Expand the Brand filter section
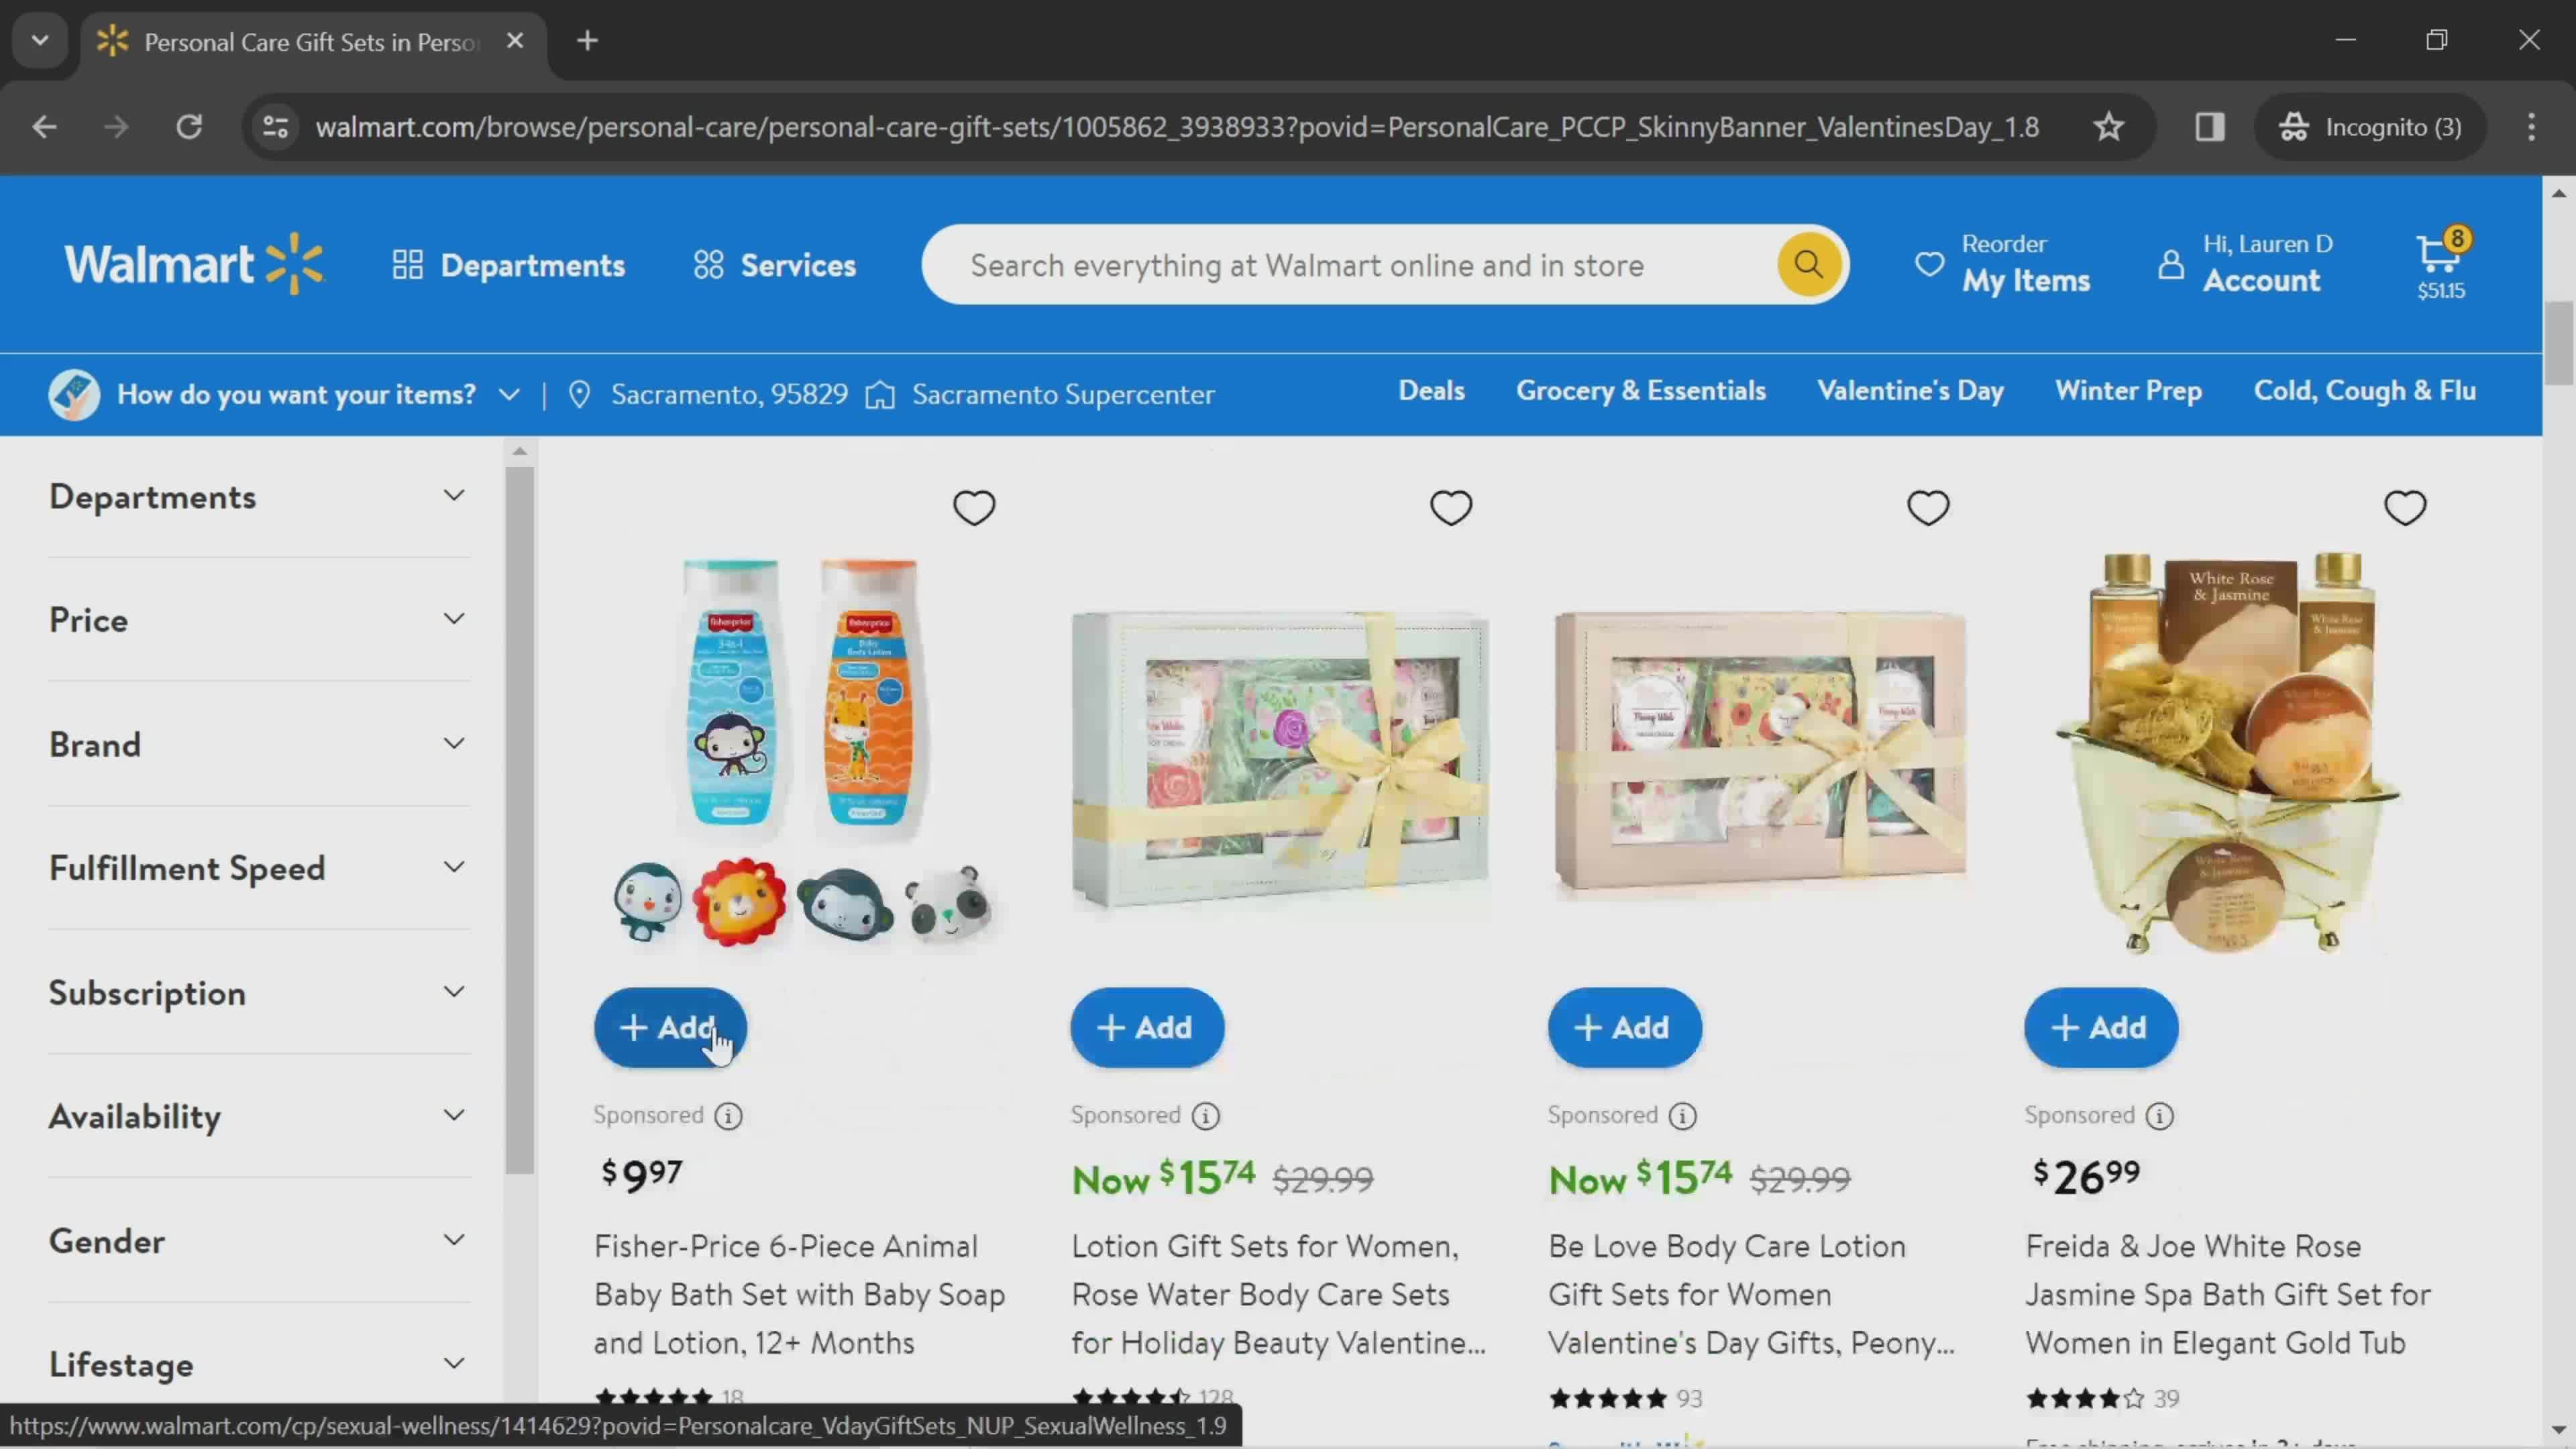Viewport: 2576px width, 1449px height. pyautogui.click(x=255, y=743)
